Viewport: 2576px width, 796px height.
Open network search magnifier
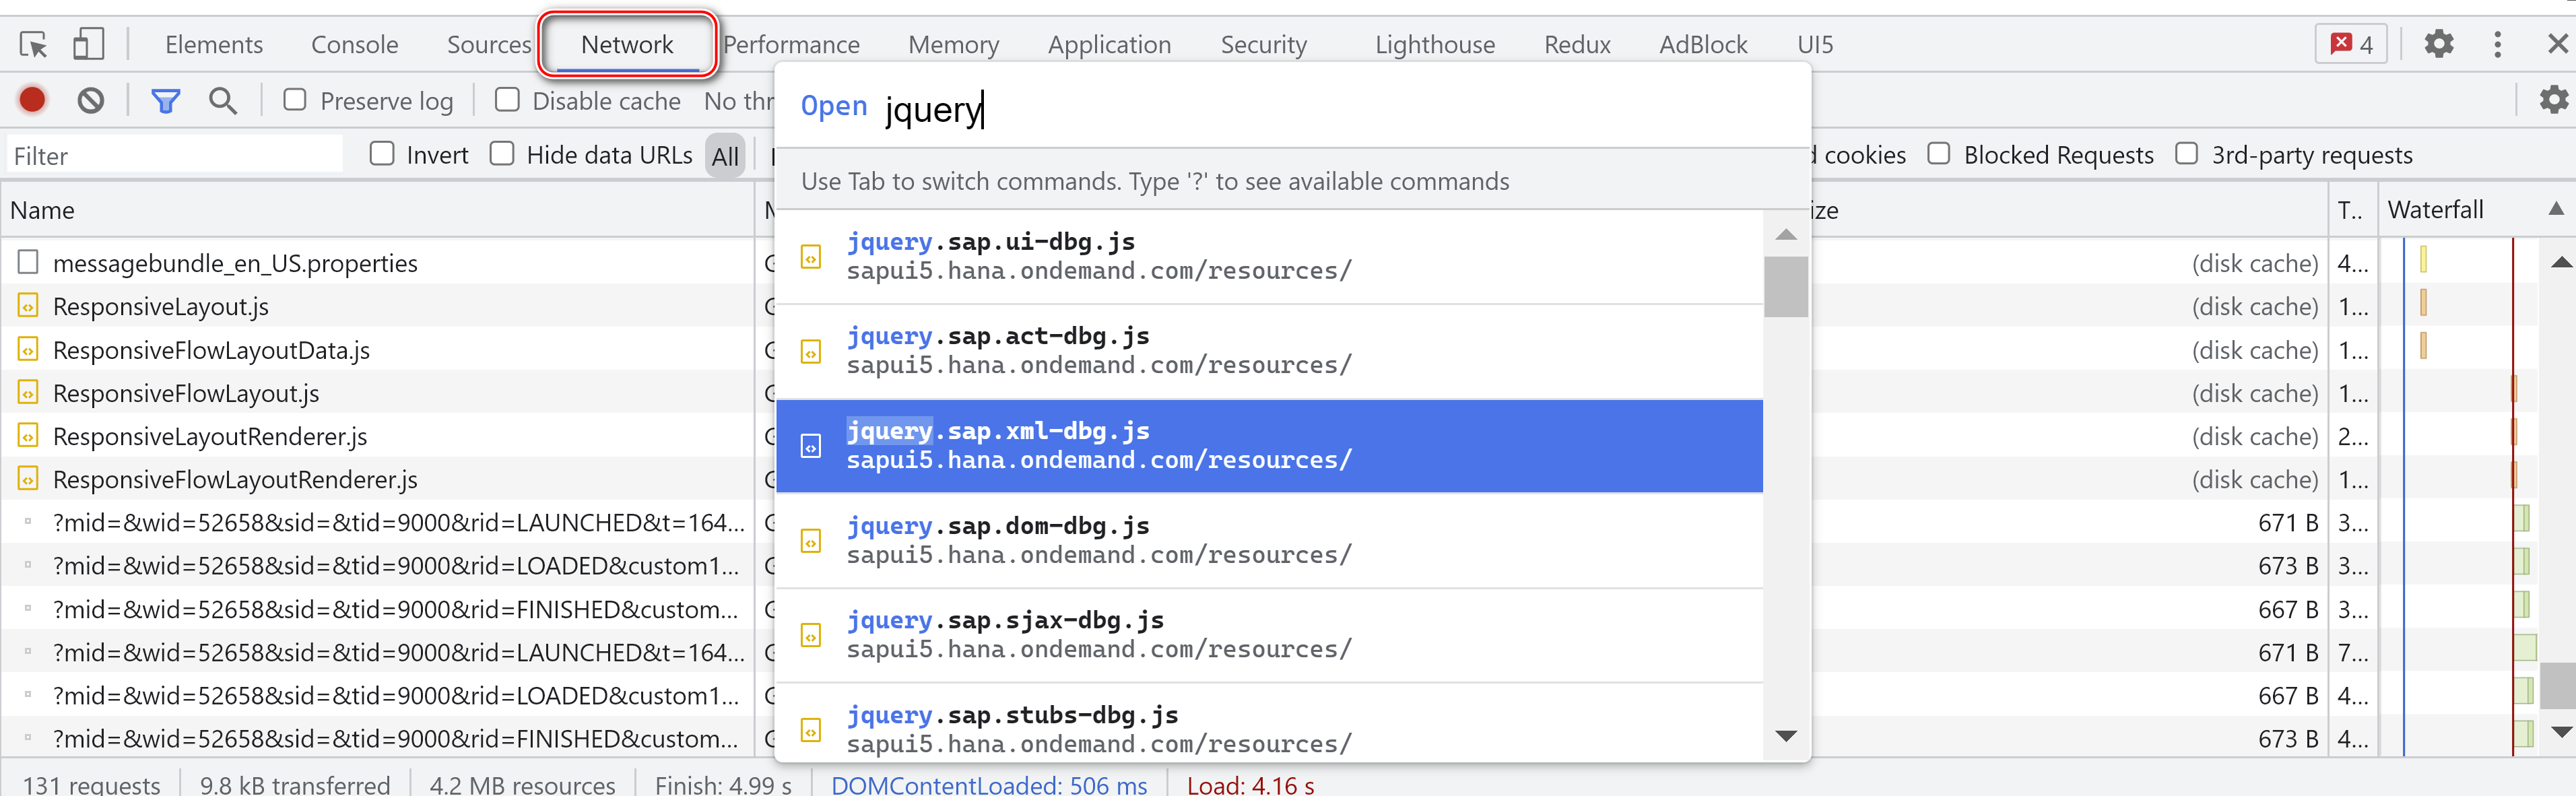point(222,100)
